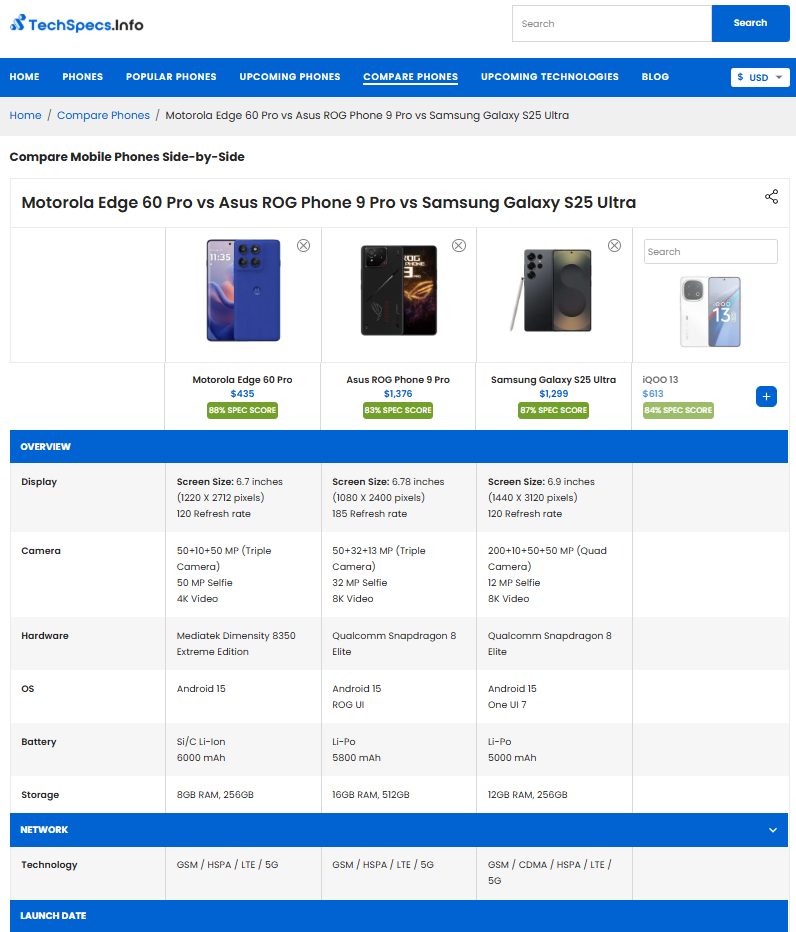This screenshot has width=796, height=932.
Task: Click the Overview section header
Action: pos(399,446)
